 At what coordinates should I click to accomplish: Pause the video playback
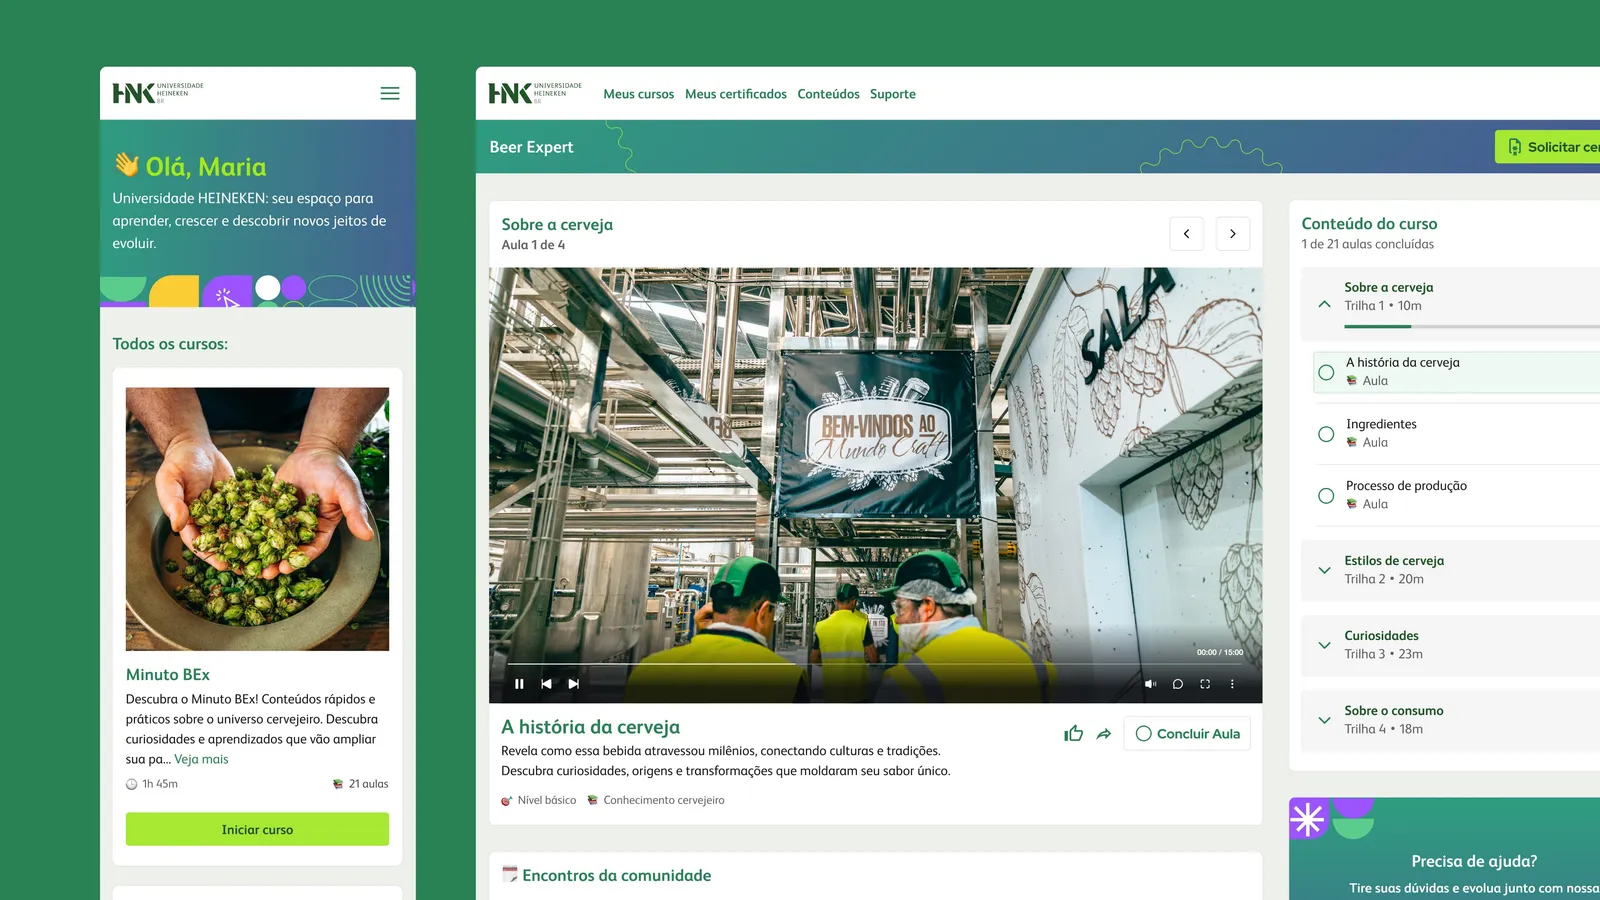coord(519,684)
